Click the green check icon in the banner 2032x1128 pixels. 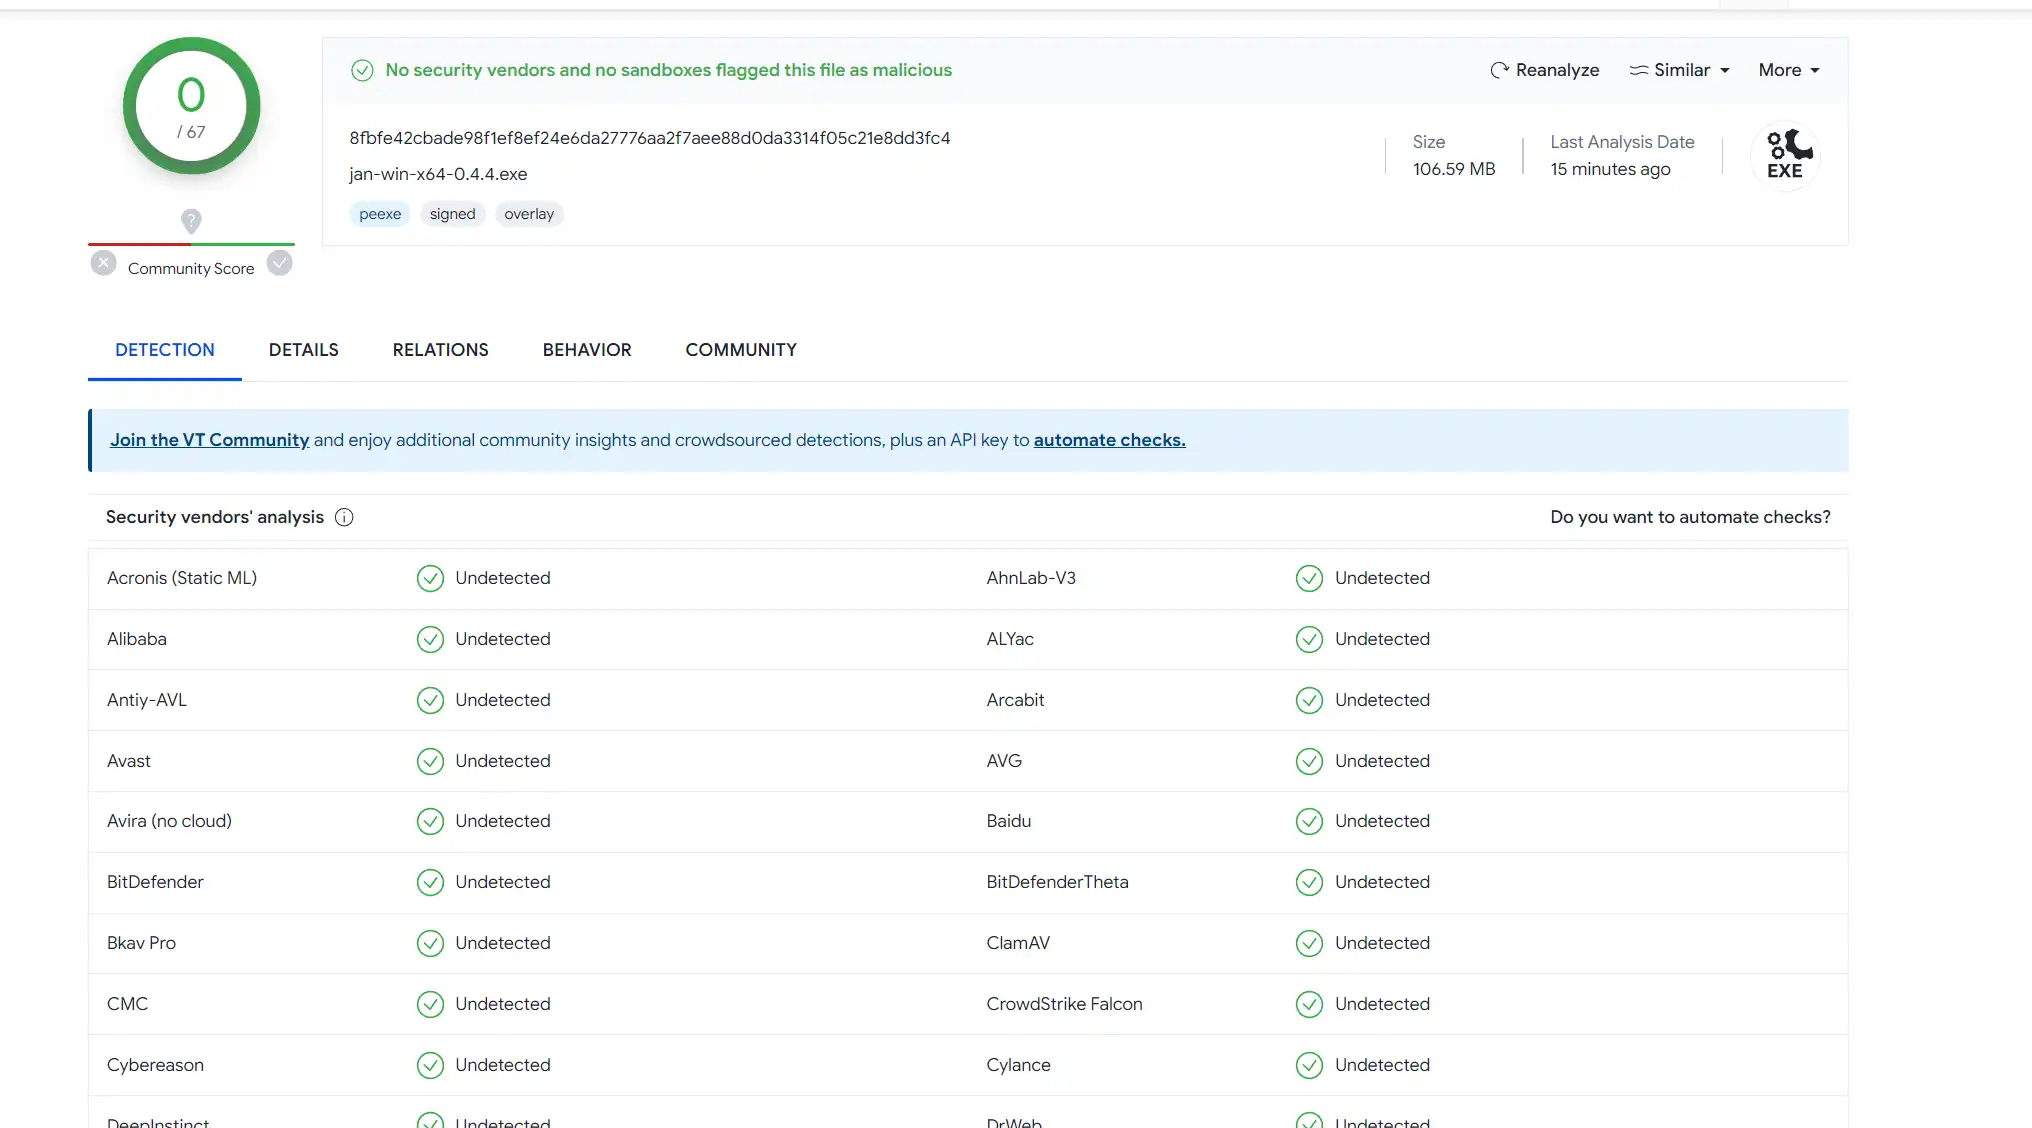[x=362, y=70]
